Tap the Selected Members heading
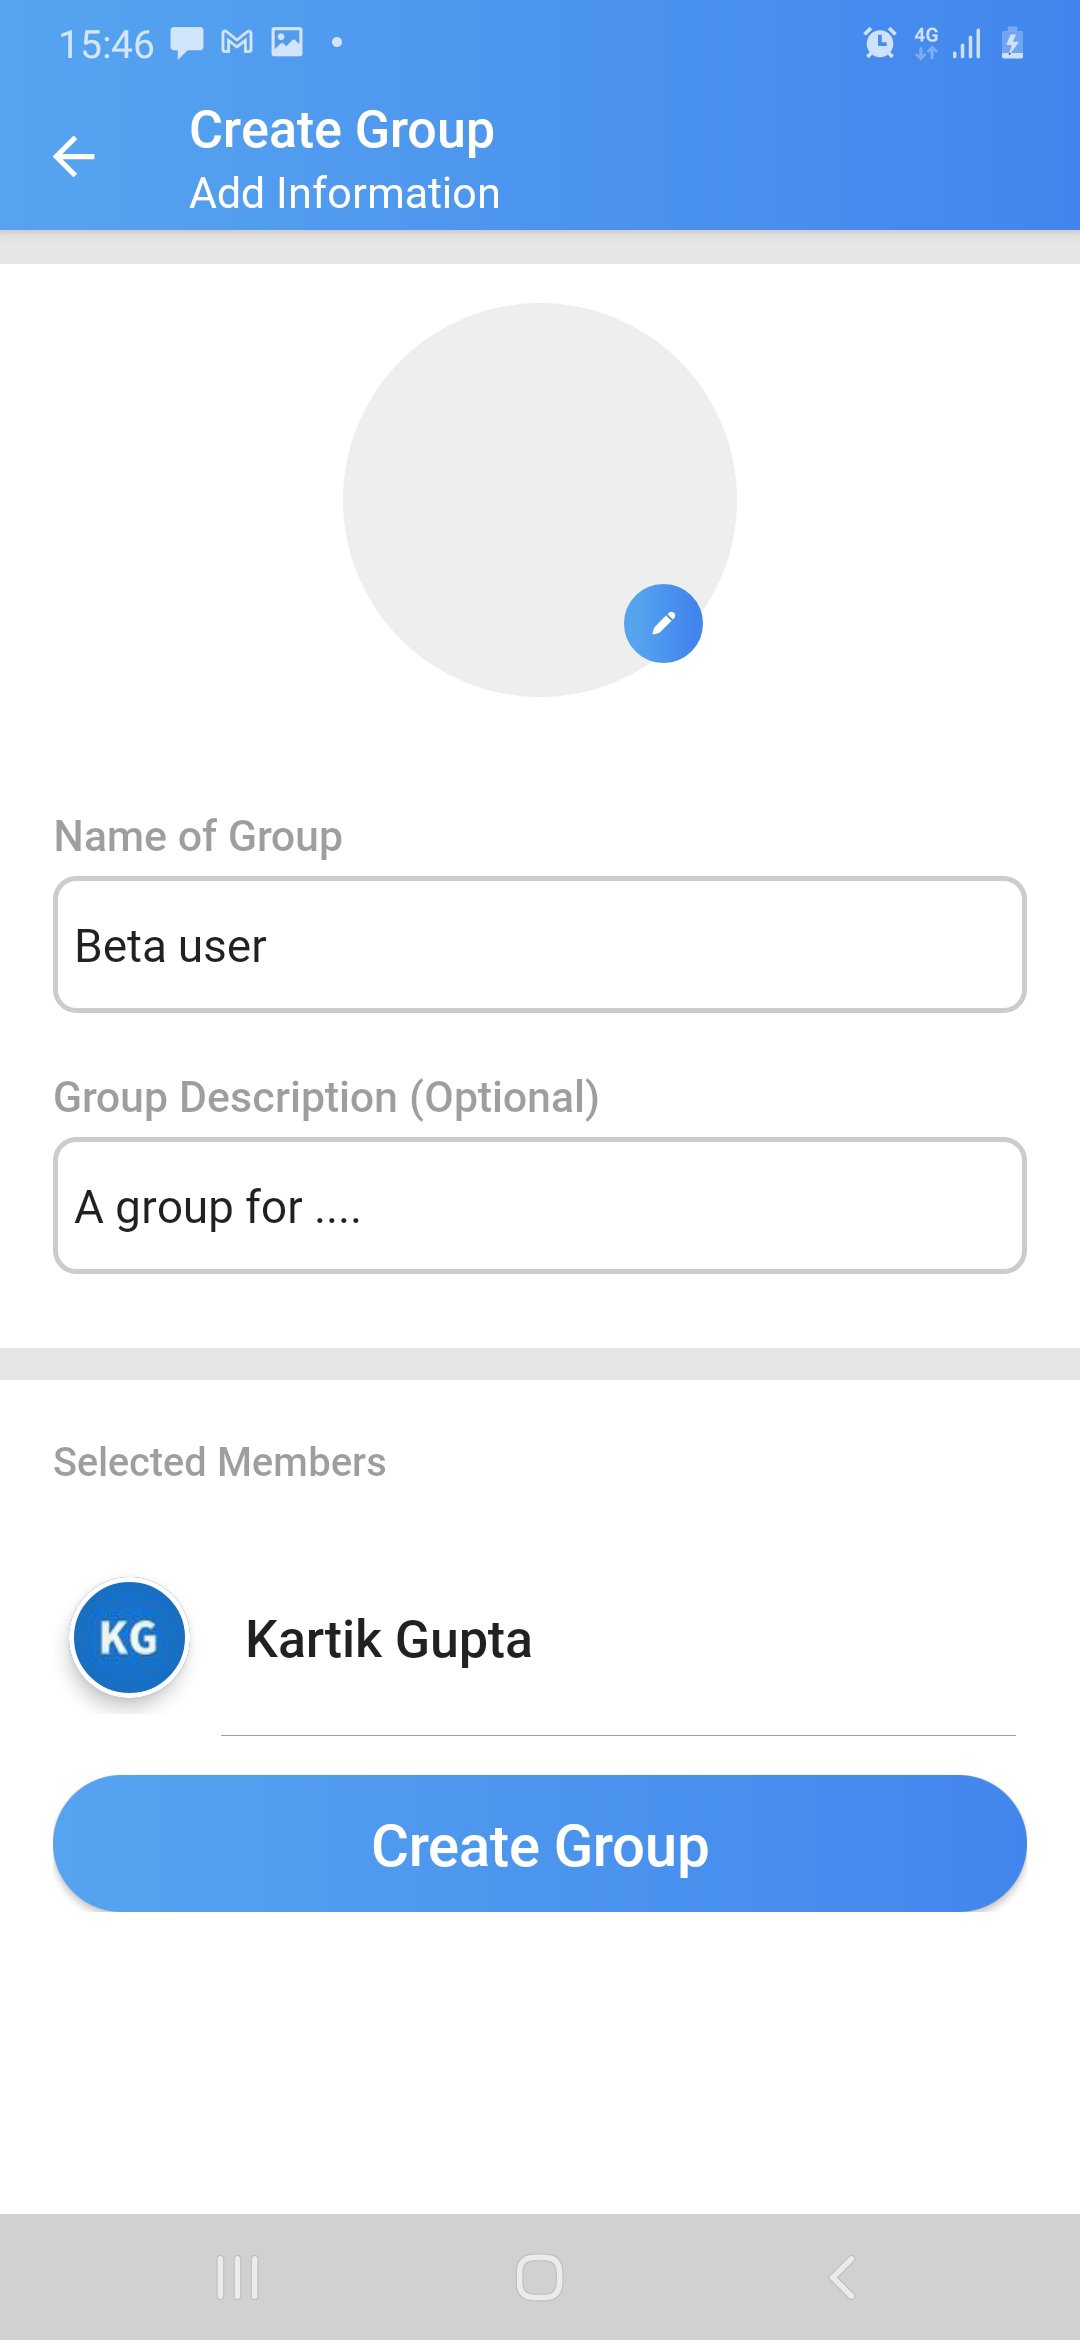Viewport: 1080px width, 2340px height. [x=220, y=1462]
